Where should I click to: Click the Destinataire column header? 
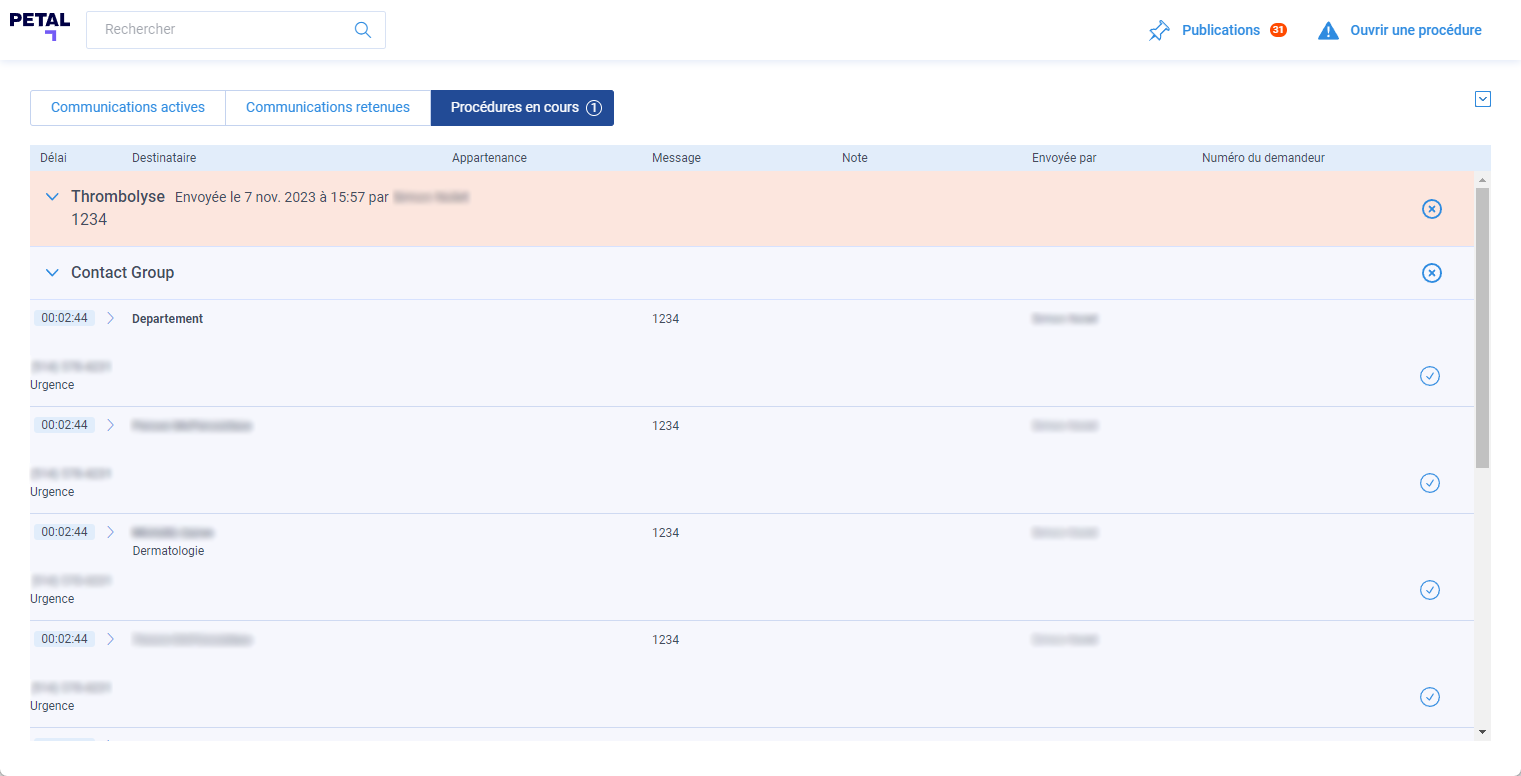(x=164, y=158)
